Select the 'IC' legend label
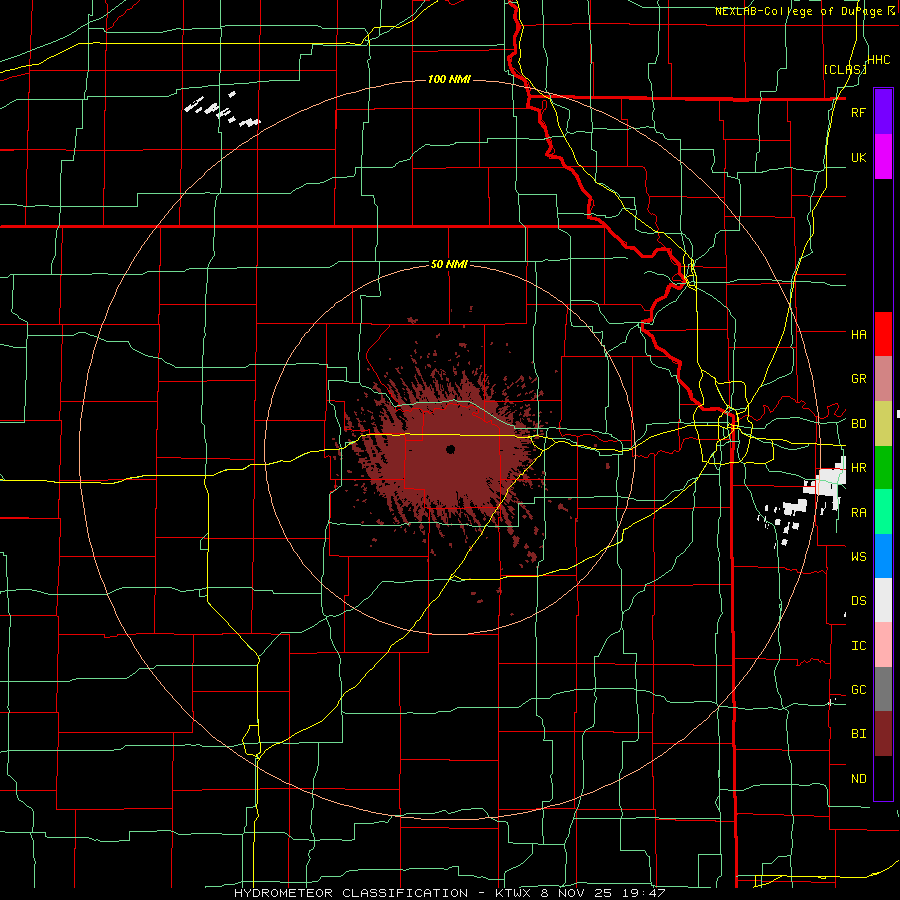This screenshot has width=900, height=900. [858, 646]
